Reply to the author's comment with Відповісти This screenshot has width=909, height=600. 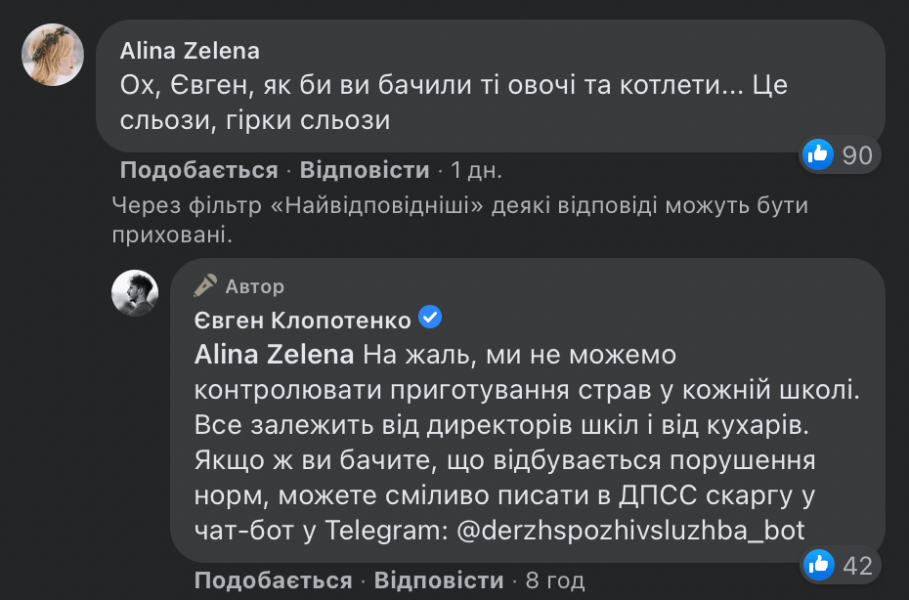(443, 578)
